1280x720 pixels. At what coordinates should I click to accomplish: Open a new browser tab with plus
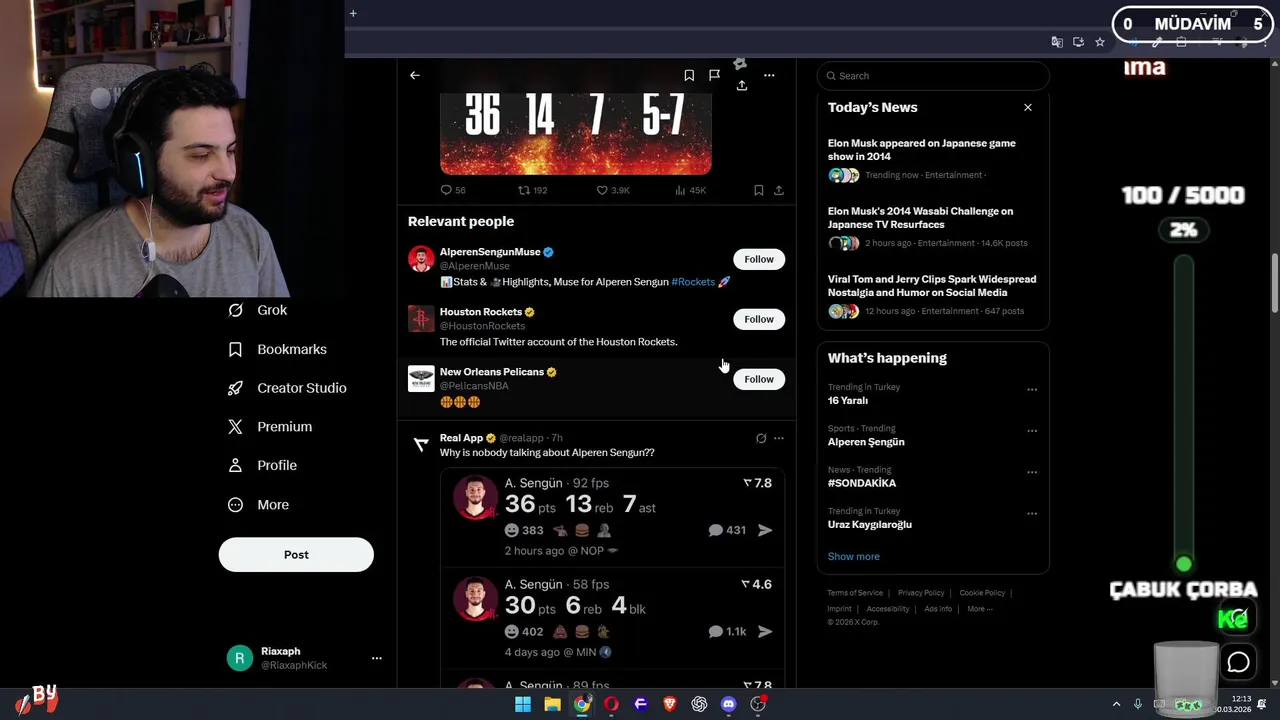coord(353,13)
